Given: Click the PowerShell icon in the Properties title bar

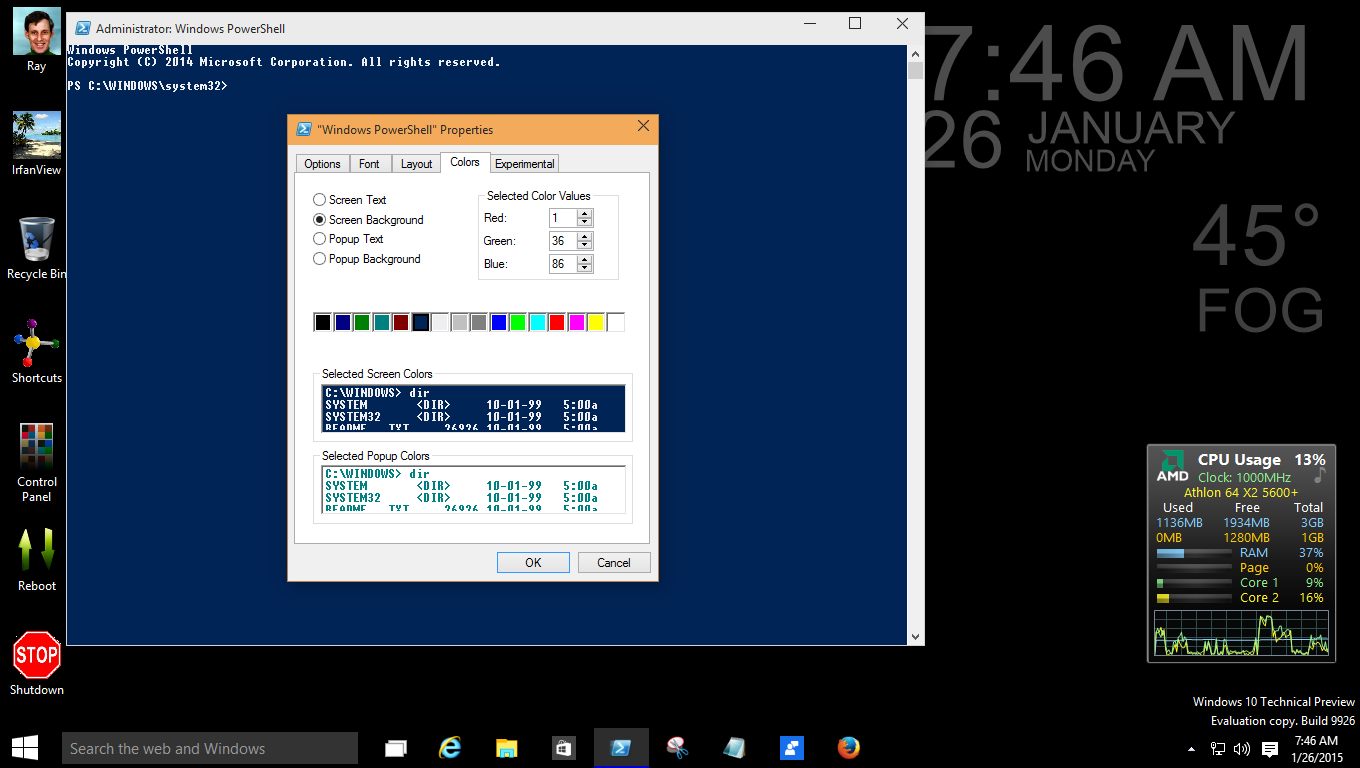Looking at the screenshot, I should click(x=304, y=129).
